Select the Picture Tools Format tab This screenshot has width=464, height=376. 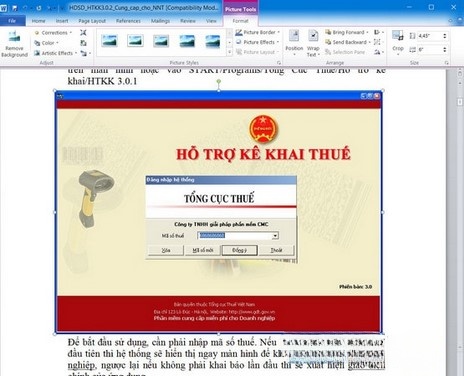pyautogui.click(x=240, y=21)
